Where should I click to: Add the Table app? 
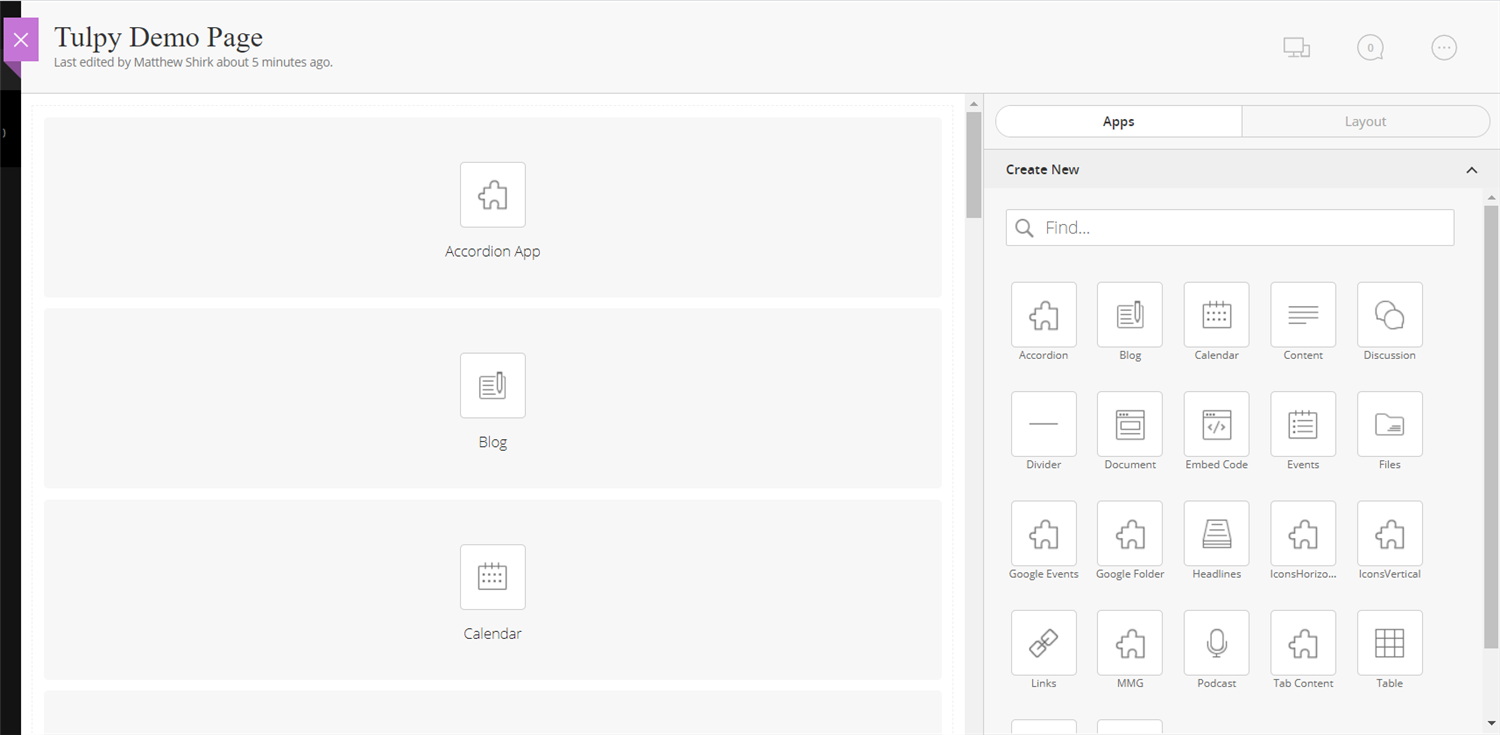coord(1390,643)
